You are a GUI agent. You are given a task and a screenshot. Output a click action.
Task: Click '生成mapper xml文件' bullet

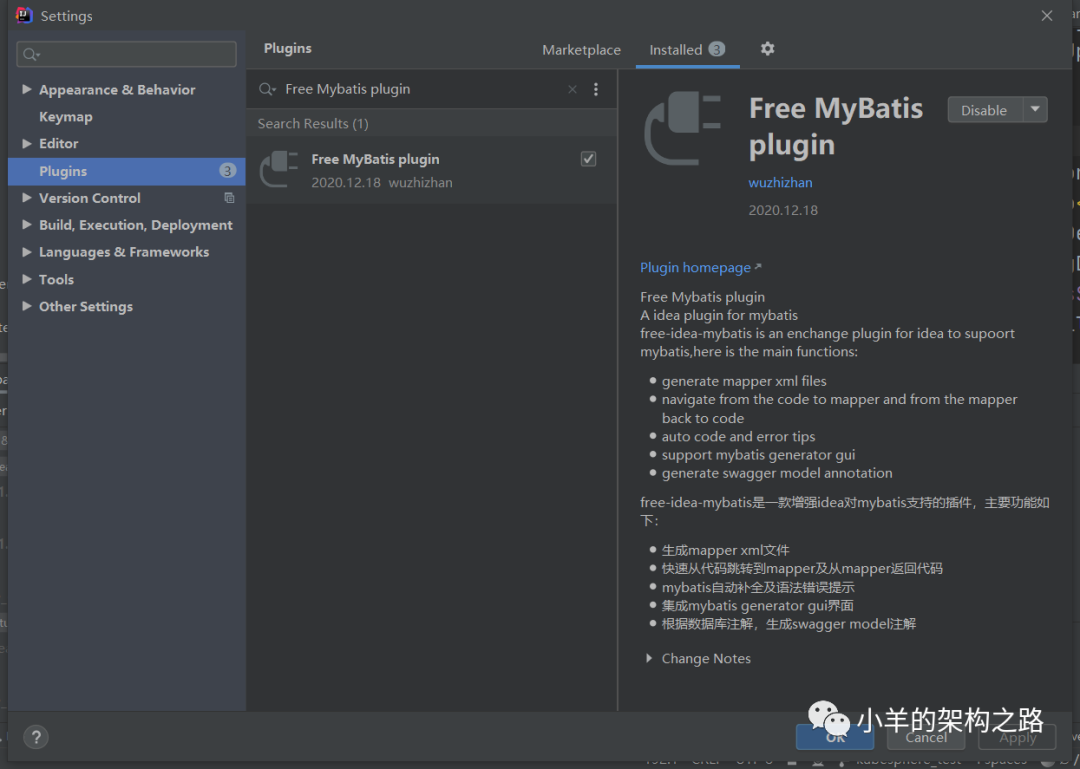coord(725,551)
